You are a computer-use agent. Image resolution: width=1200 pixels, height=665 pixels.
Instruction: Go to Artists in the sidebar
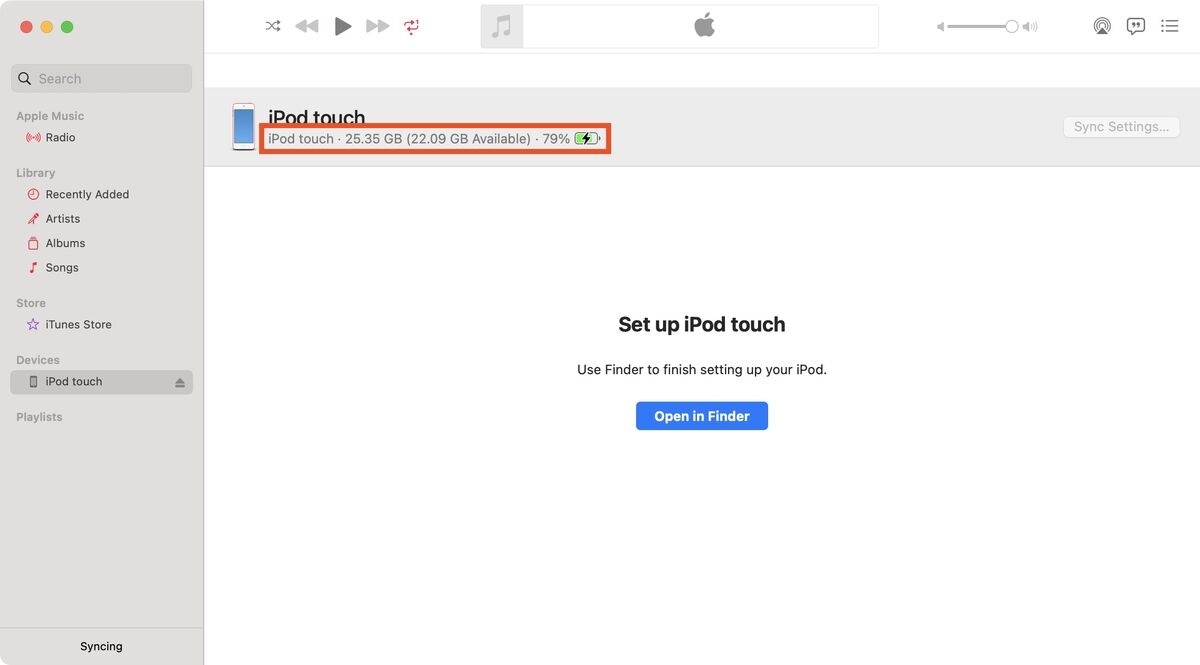[63, 219]
